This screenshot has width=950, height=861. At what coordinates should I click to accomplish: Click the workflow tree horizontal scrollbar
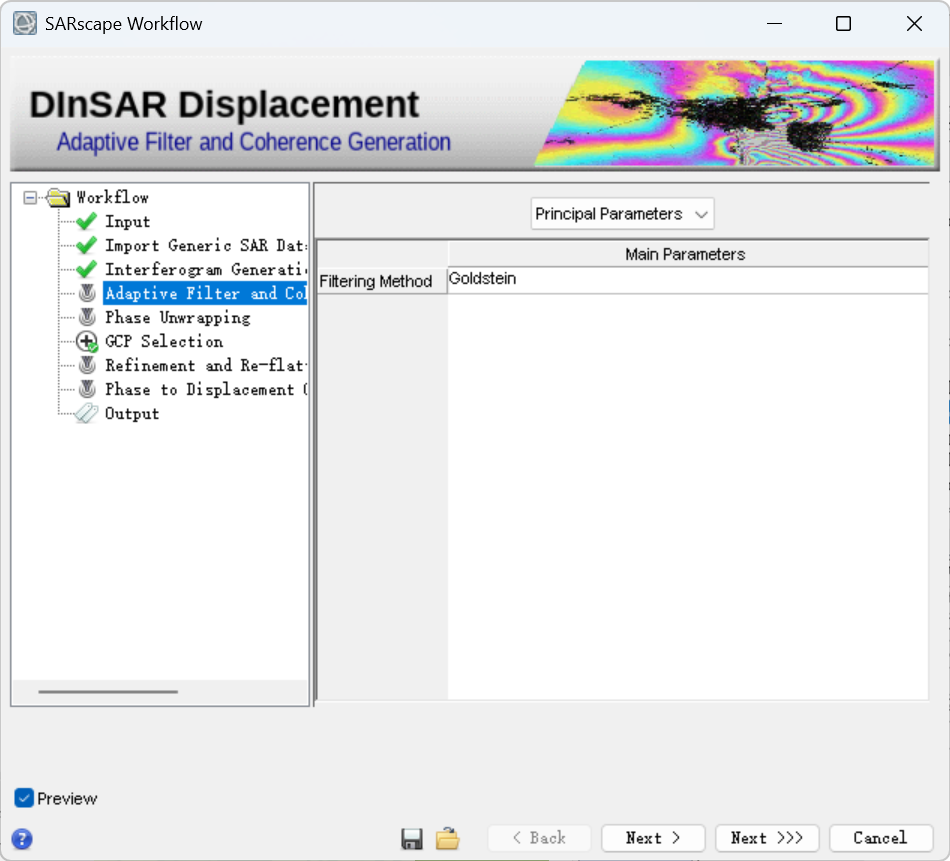click(x=108, y=691)
